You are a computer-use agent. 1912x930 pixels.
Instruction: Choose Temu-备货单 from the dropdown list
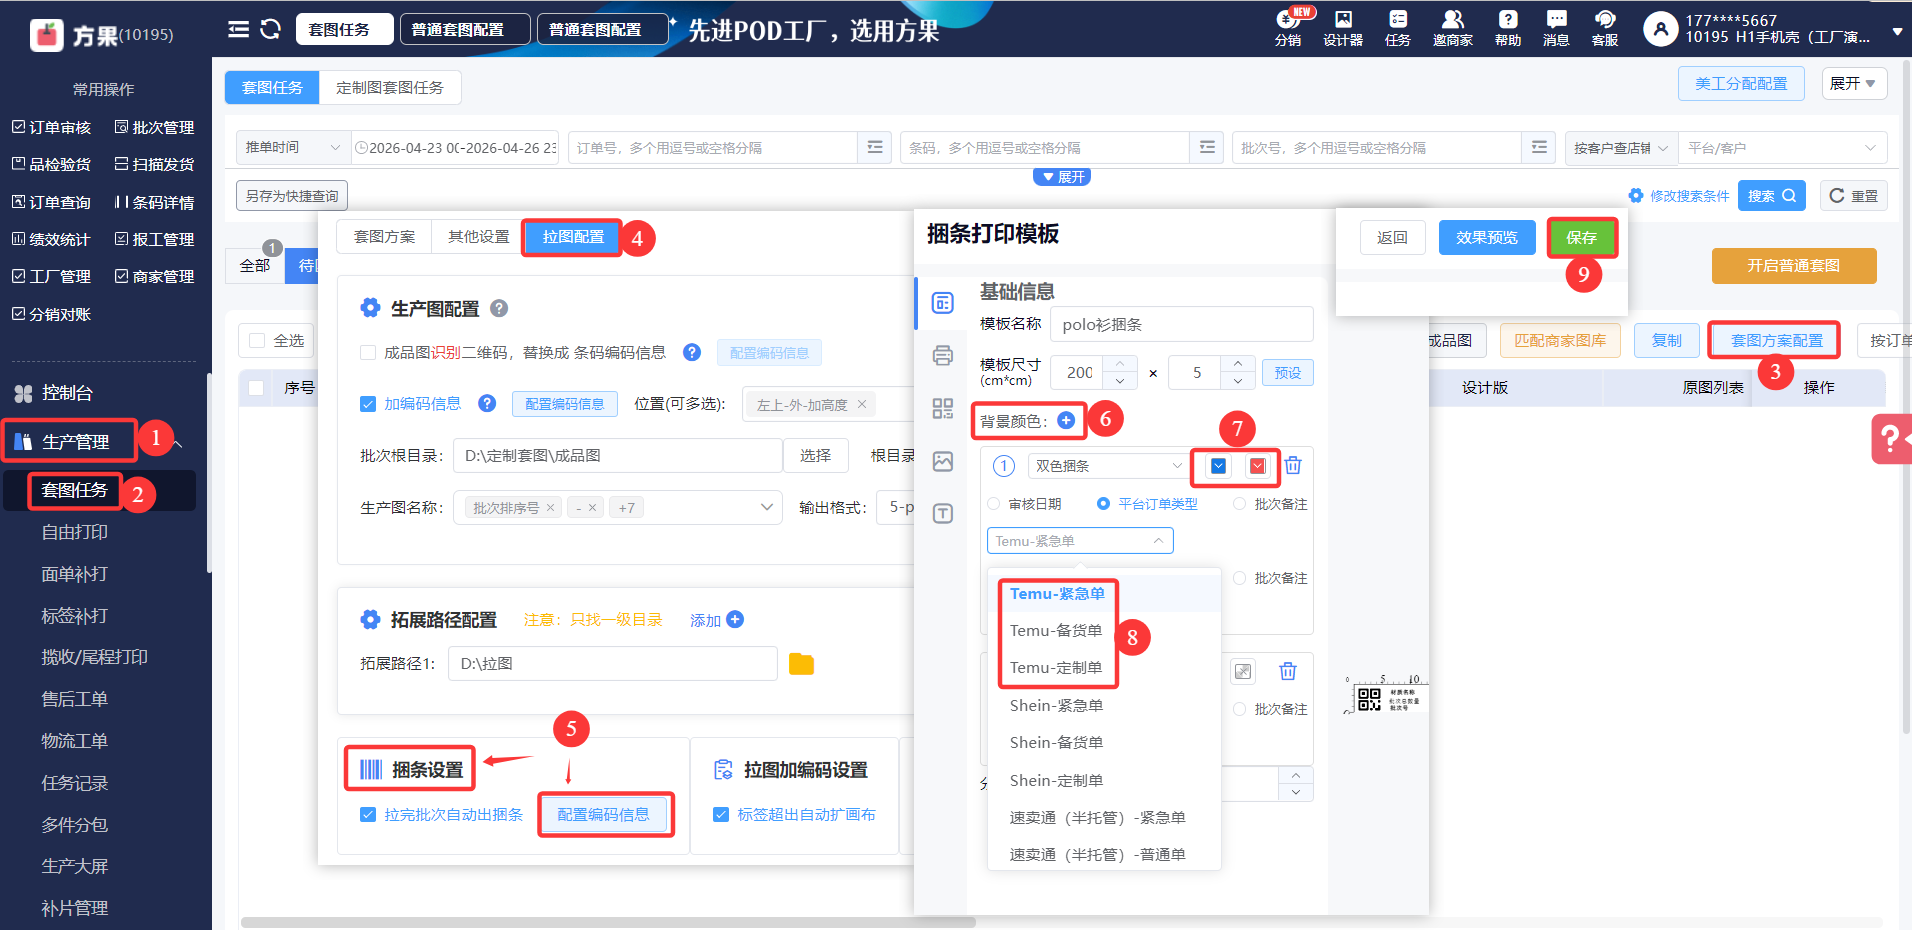pyautogui.click(x=1055, y=630)
